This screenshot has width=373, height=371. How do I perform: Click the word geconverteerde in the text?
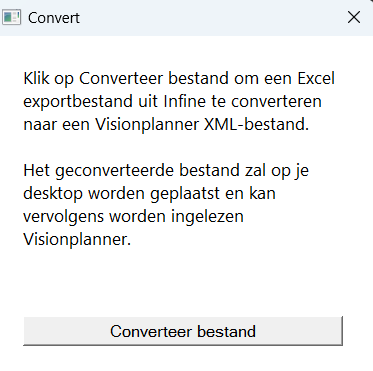coord(115,171)
